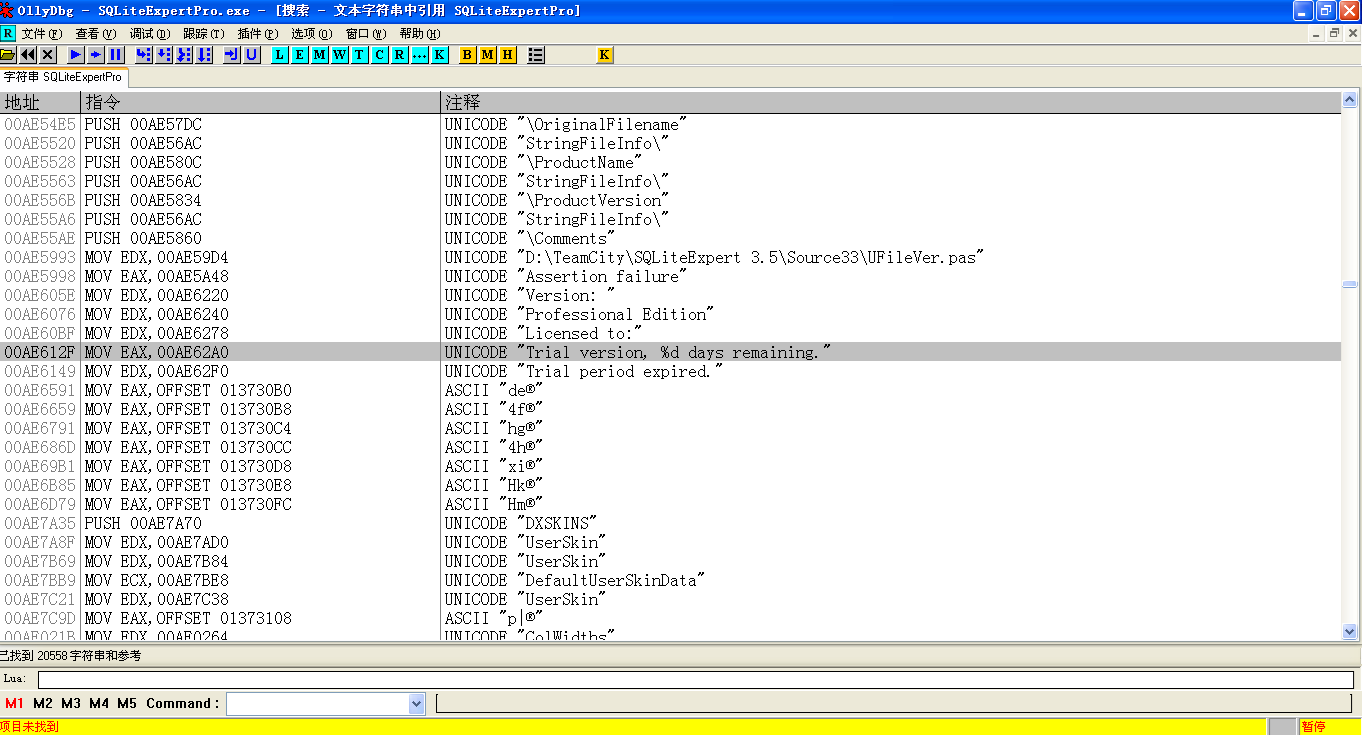The image size is (1362, 735).
Task: Click the 注释 column header
Action: [x=891, y=102]
